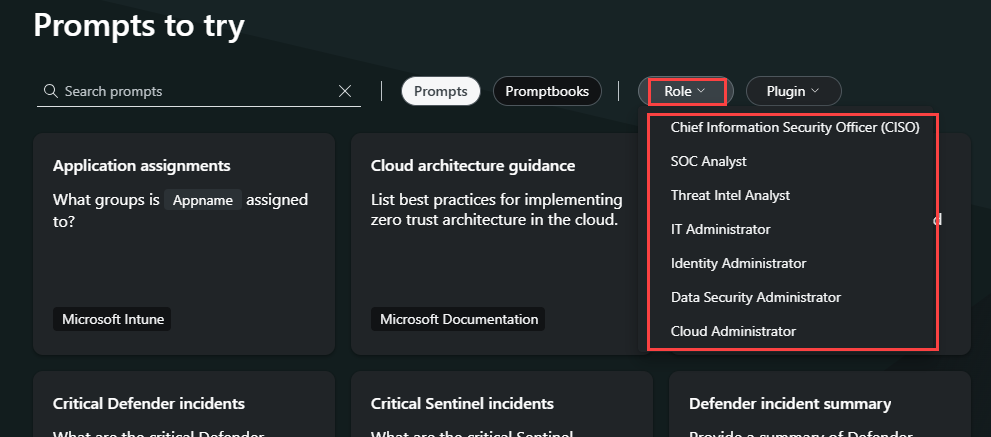The width and height of the screenshot is (991, 437).
Task: Click text 'List best practices for implementing'
Action: tap(497, 200)
